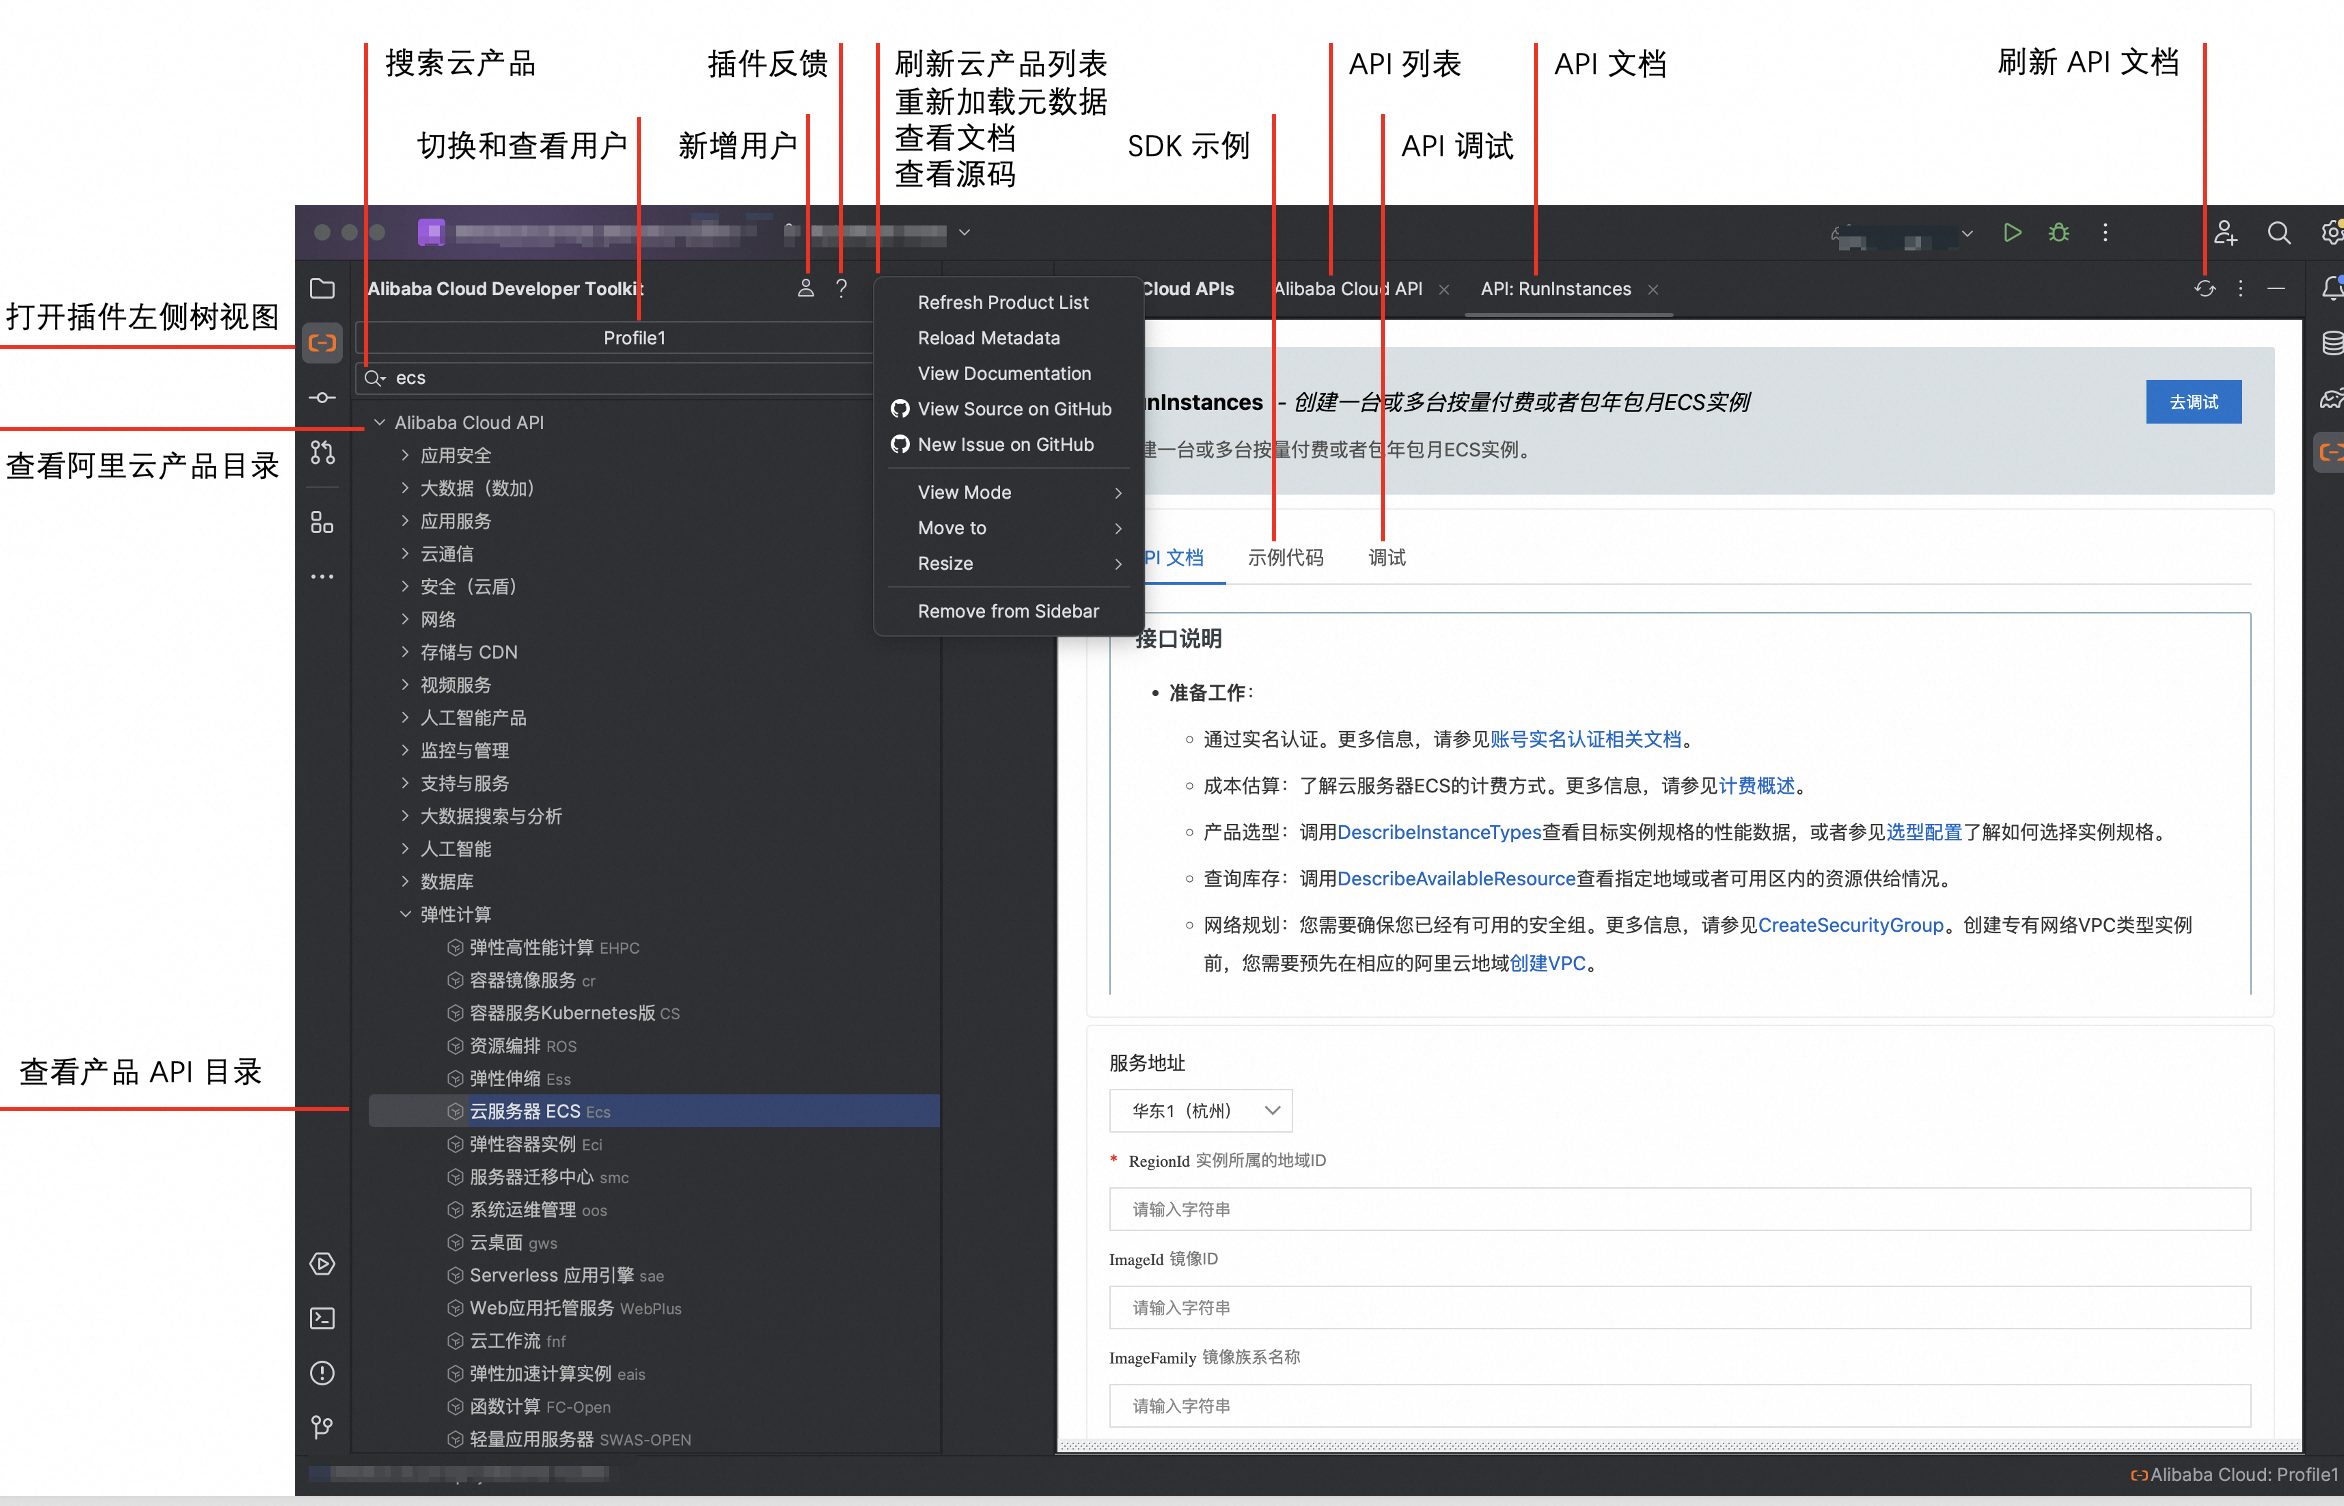Open the Terminal tool window icon
Viewport: 2344px width, 1506px height.
[x=322, y=1318]
